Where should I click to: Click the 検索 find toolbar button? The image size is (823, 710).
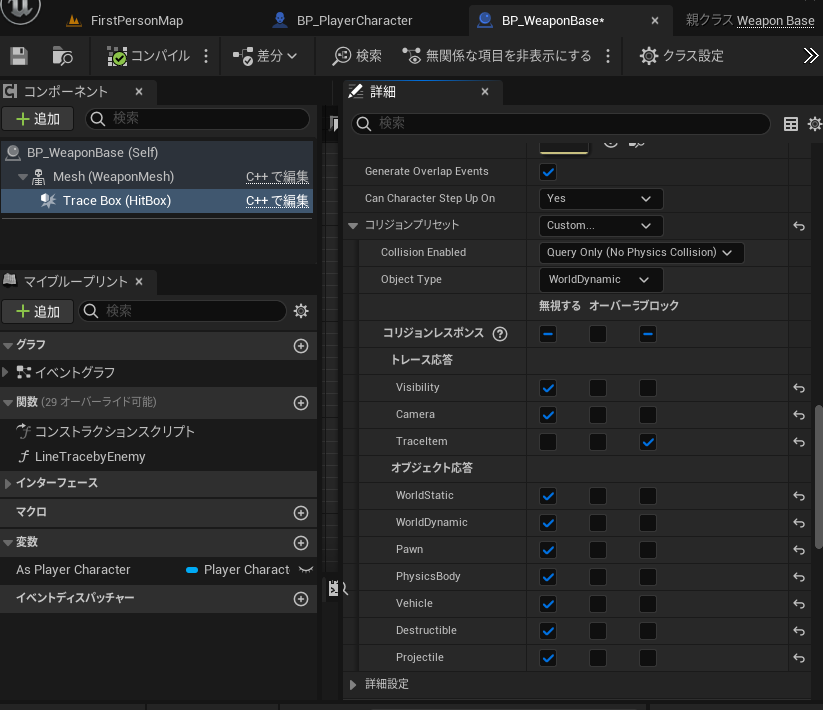[357, 56]
